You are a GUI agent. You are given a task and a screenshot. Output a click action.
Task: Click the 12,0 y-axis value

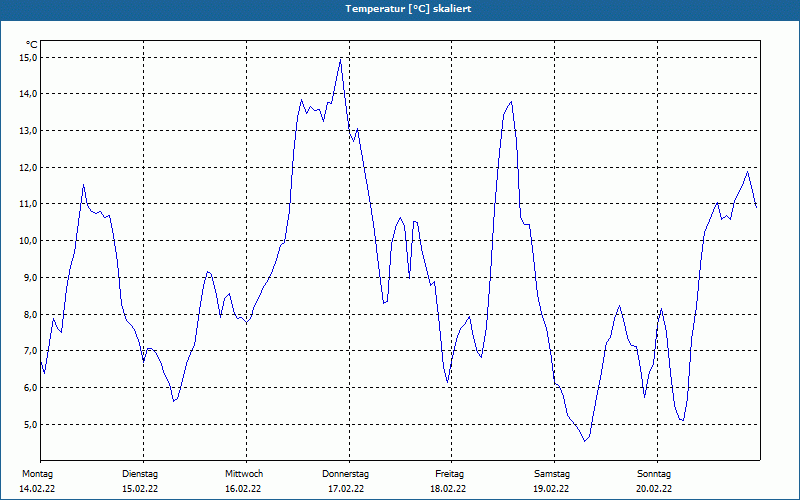(x=28, y=167)
